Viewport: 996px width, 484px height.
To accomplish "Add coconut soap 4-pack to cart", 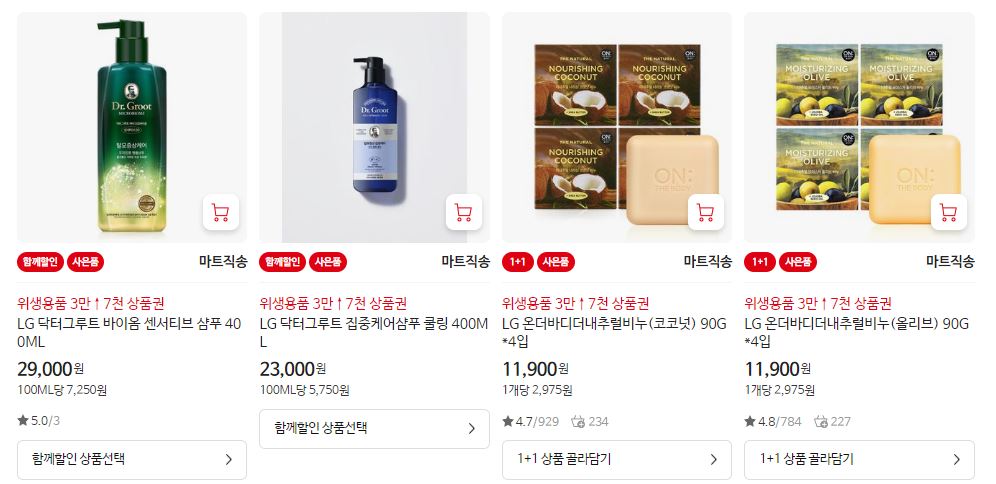I will 706,212.
